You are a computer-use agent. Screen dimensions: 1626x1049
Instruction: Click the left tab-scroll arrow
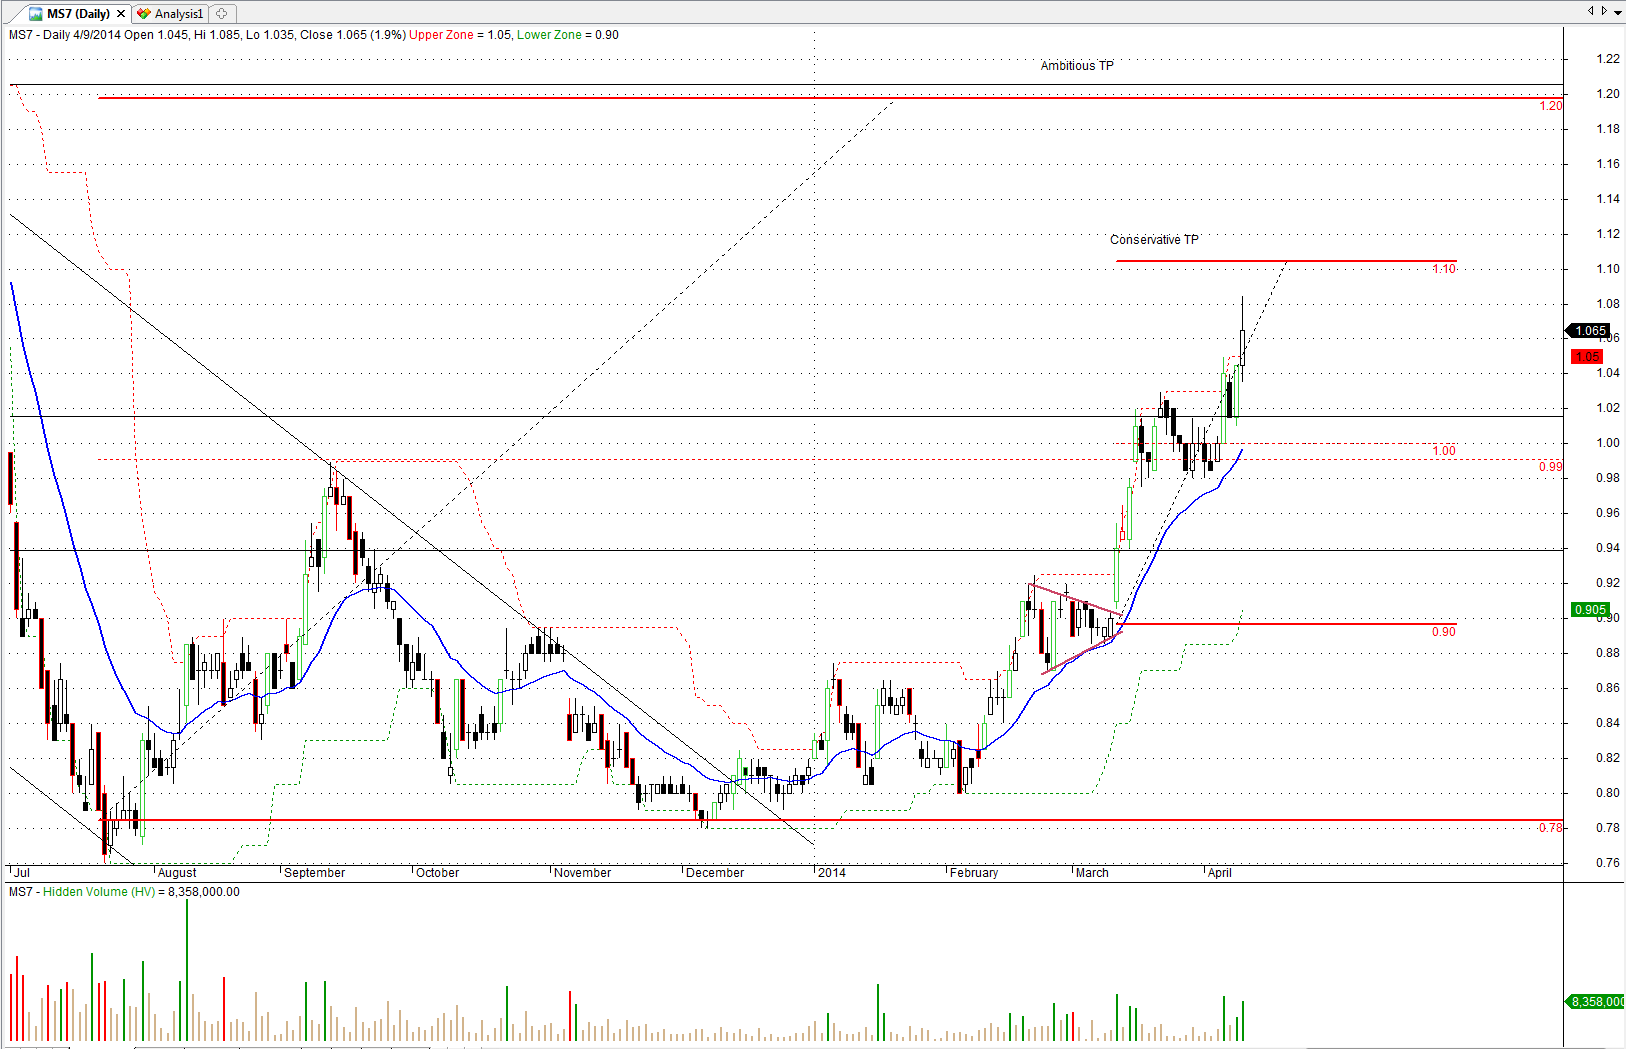pyautogui.click(x=1591, y=11)
